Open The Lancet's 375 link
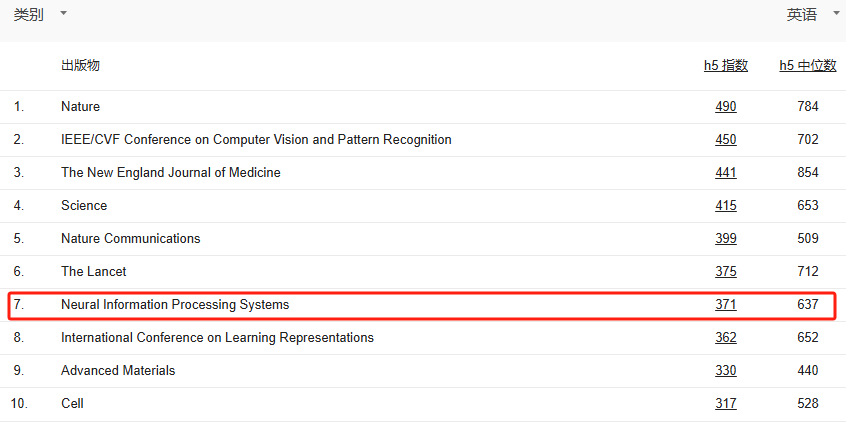Screen dimensions: 846x426 (725, 272)
